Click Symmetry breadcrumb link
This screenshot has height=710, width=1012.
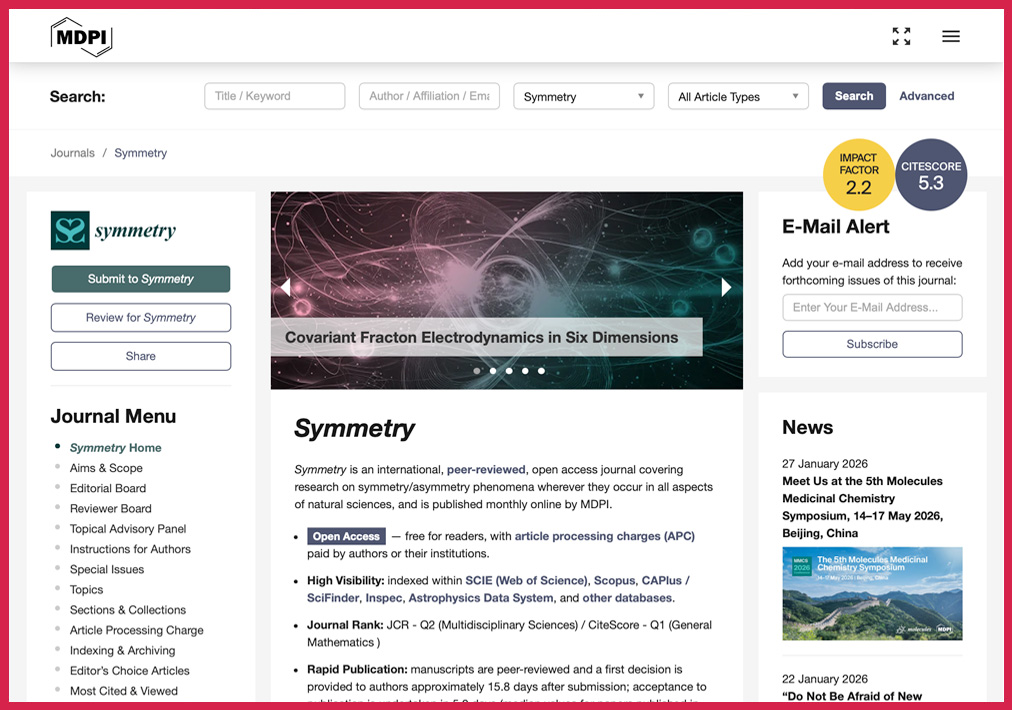[141, 153]
